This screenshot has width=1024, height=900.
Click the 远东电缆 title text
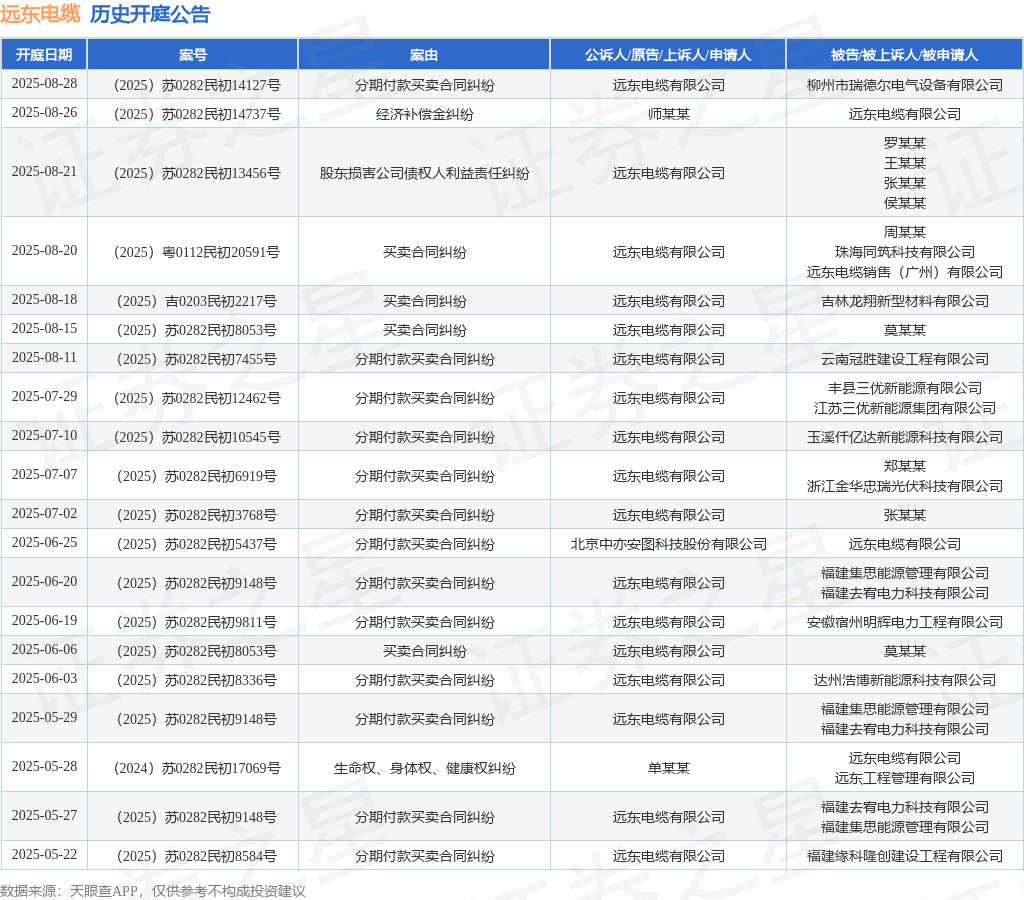click(x=40, y=14)
